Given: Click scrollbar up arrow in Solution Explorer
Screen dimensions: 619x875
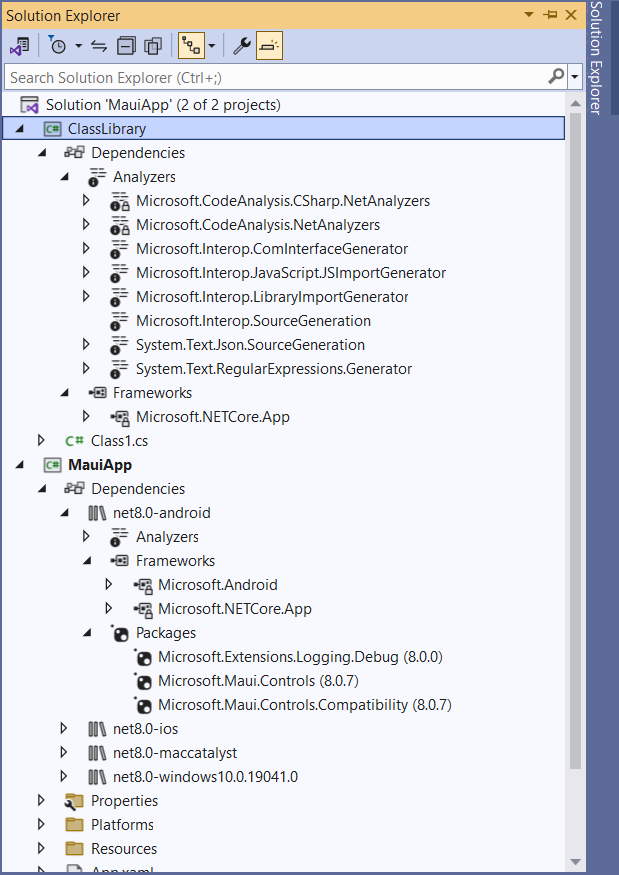Looking at the screenshot, I should pos(575,104).
